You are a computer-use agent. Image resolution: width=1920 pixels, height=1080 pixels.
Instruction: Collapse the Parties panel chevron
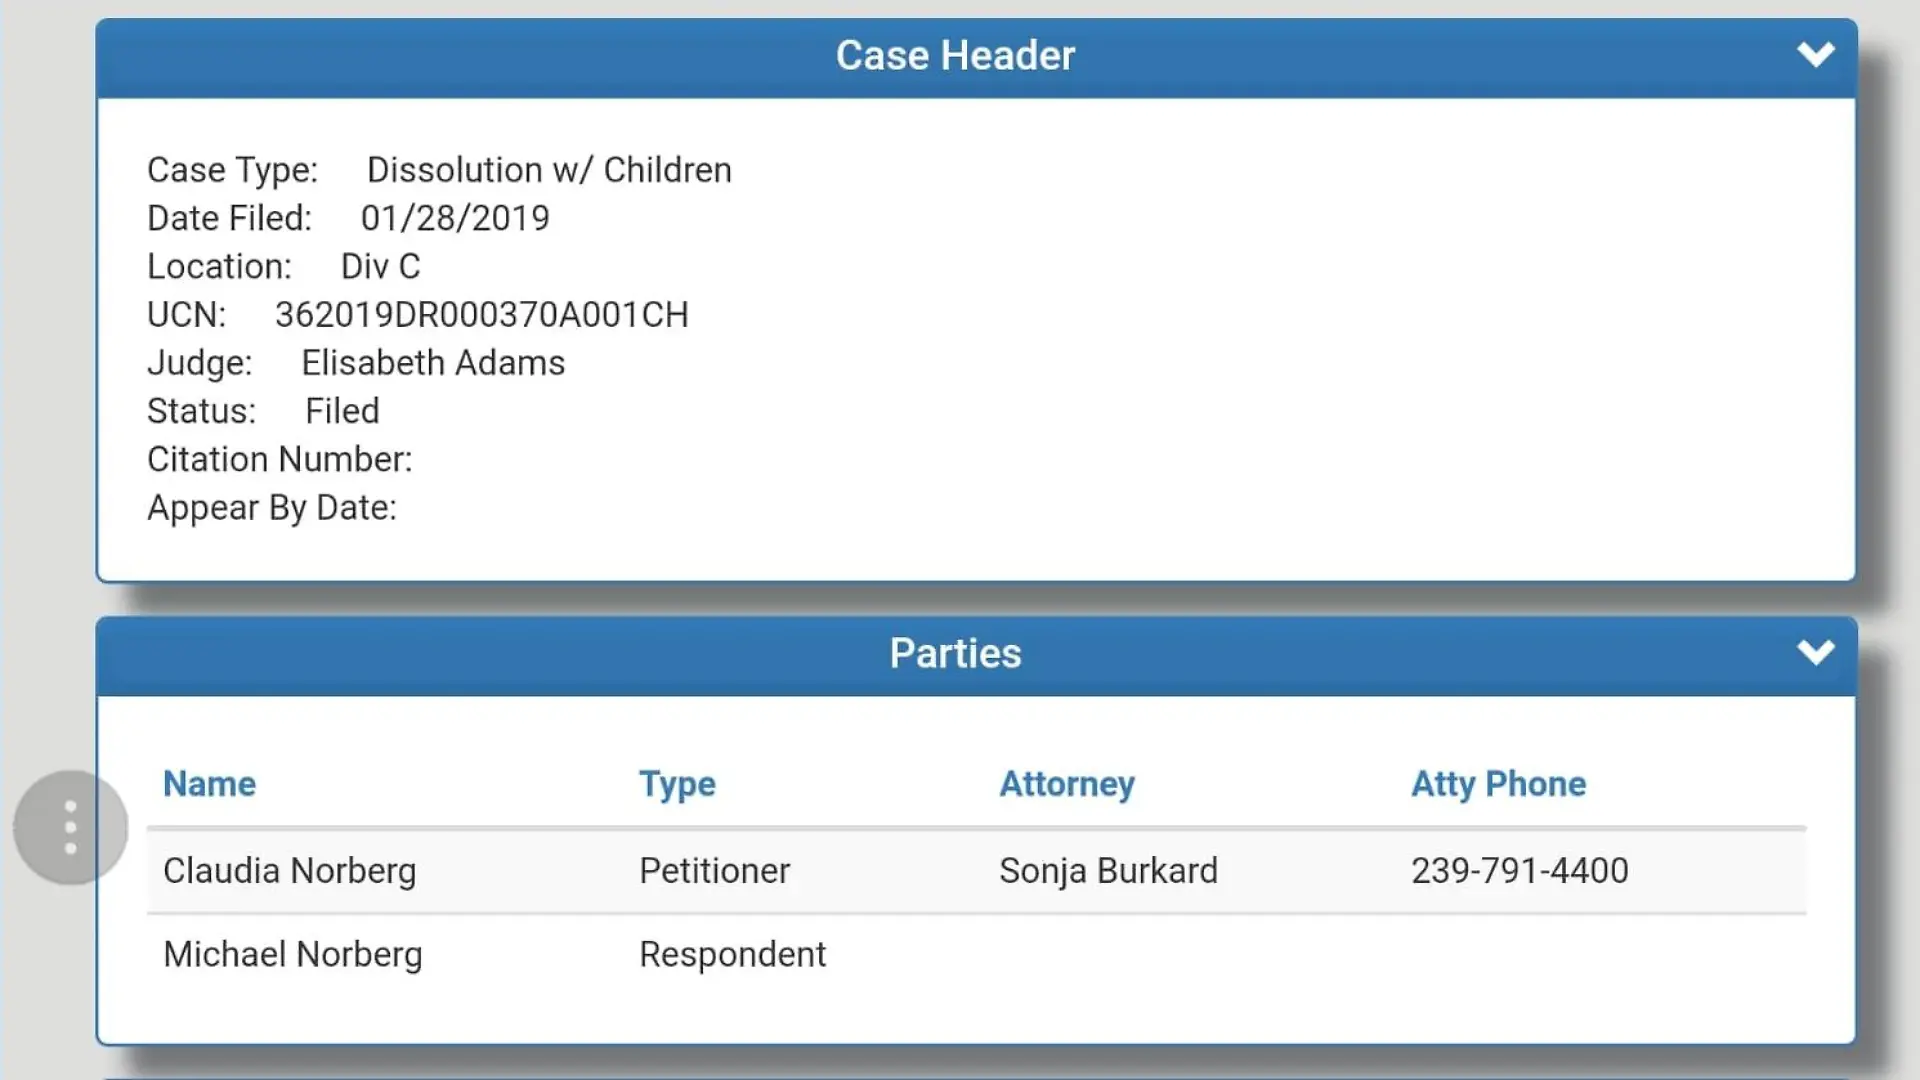tap(1815, 653)
